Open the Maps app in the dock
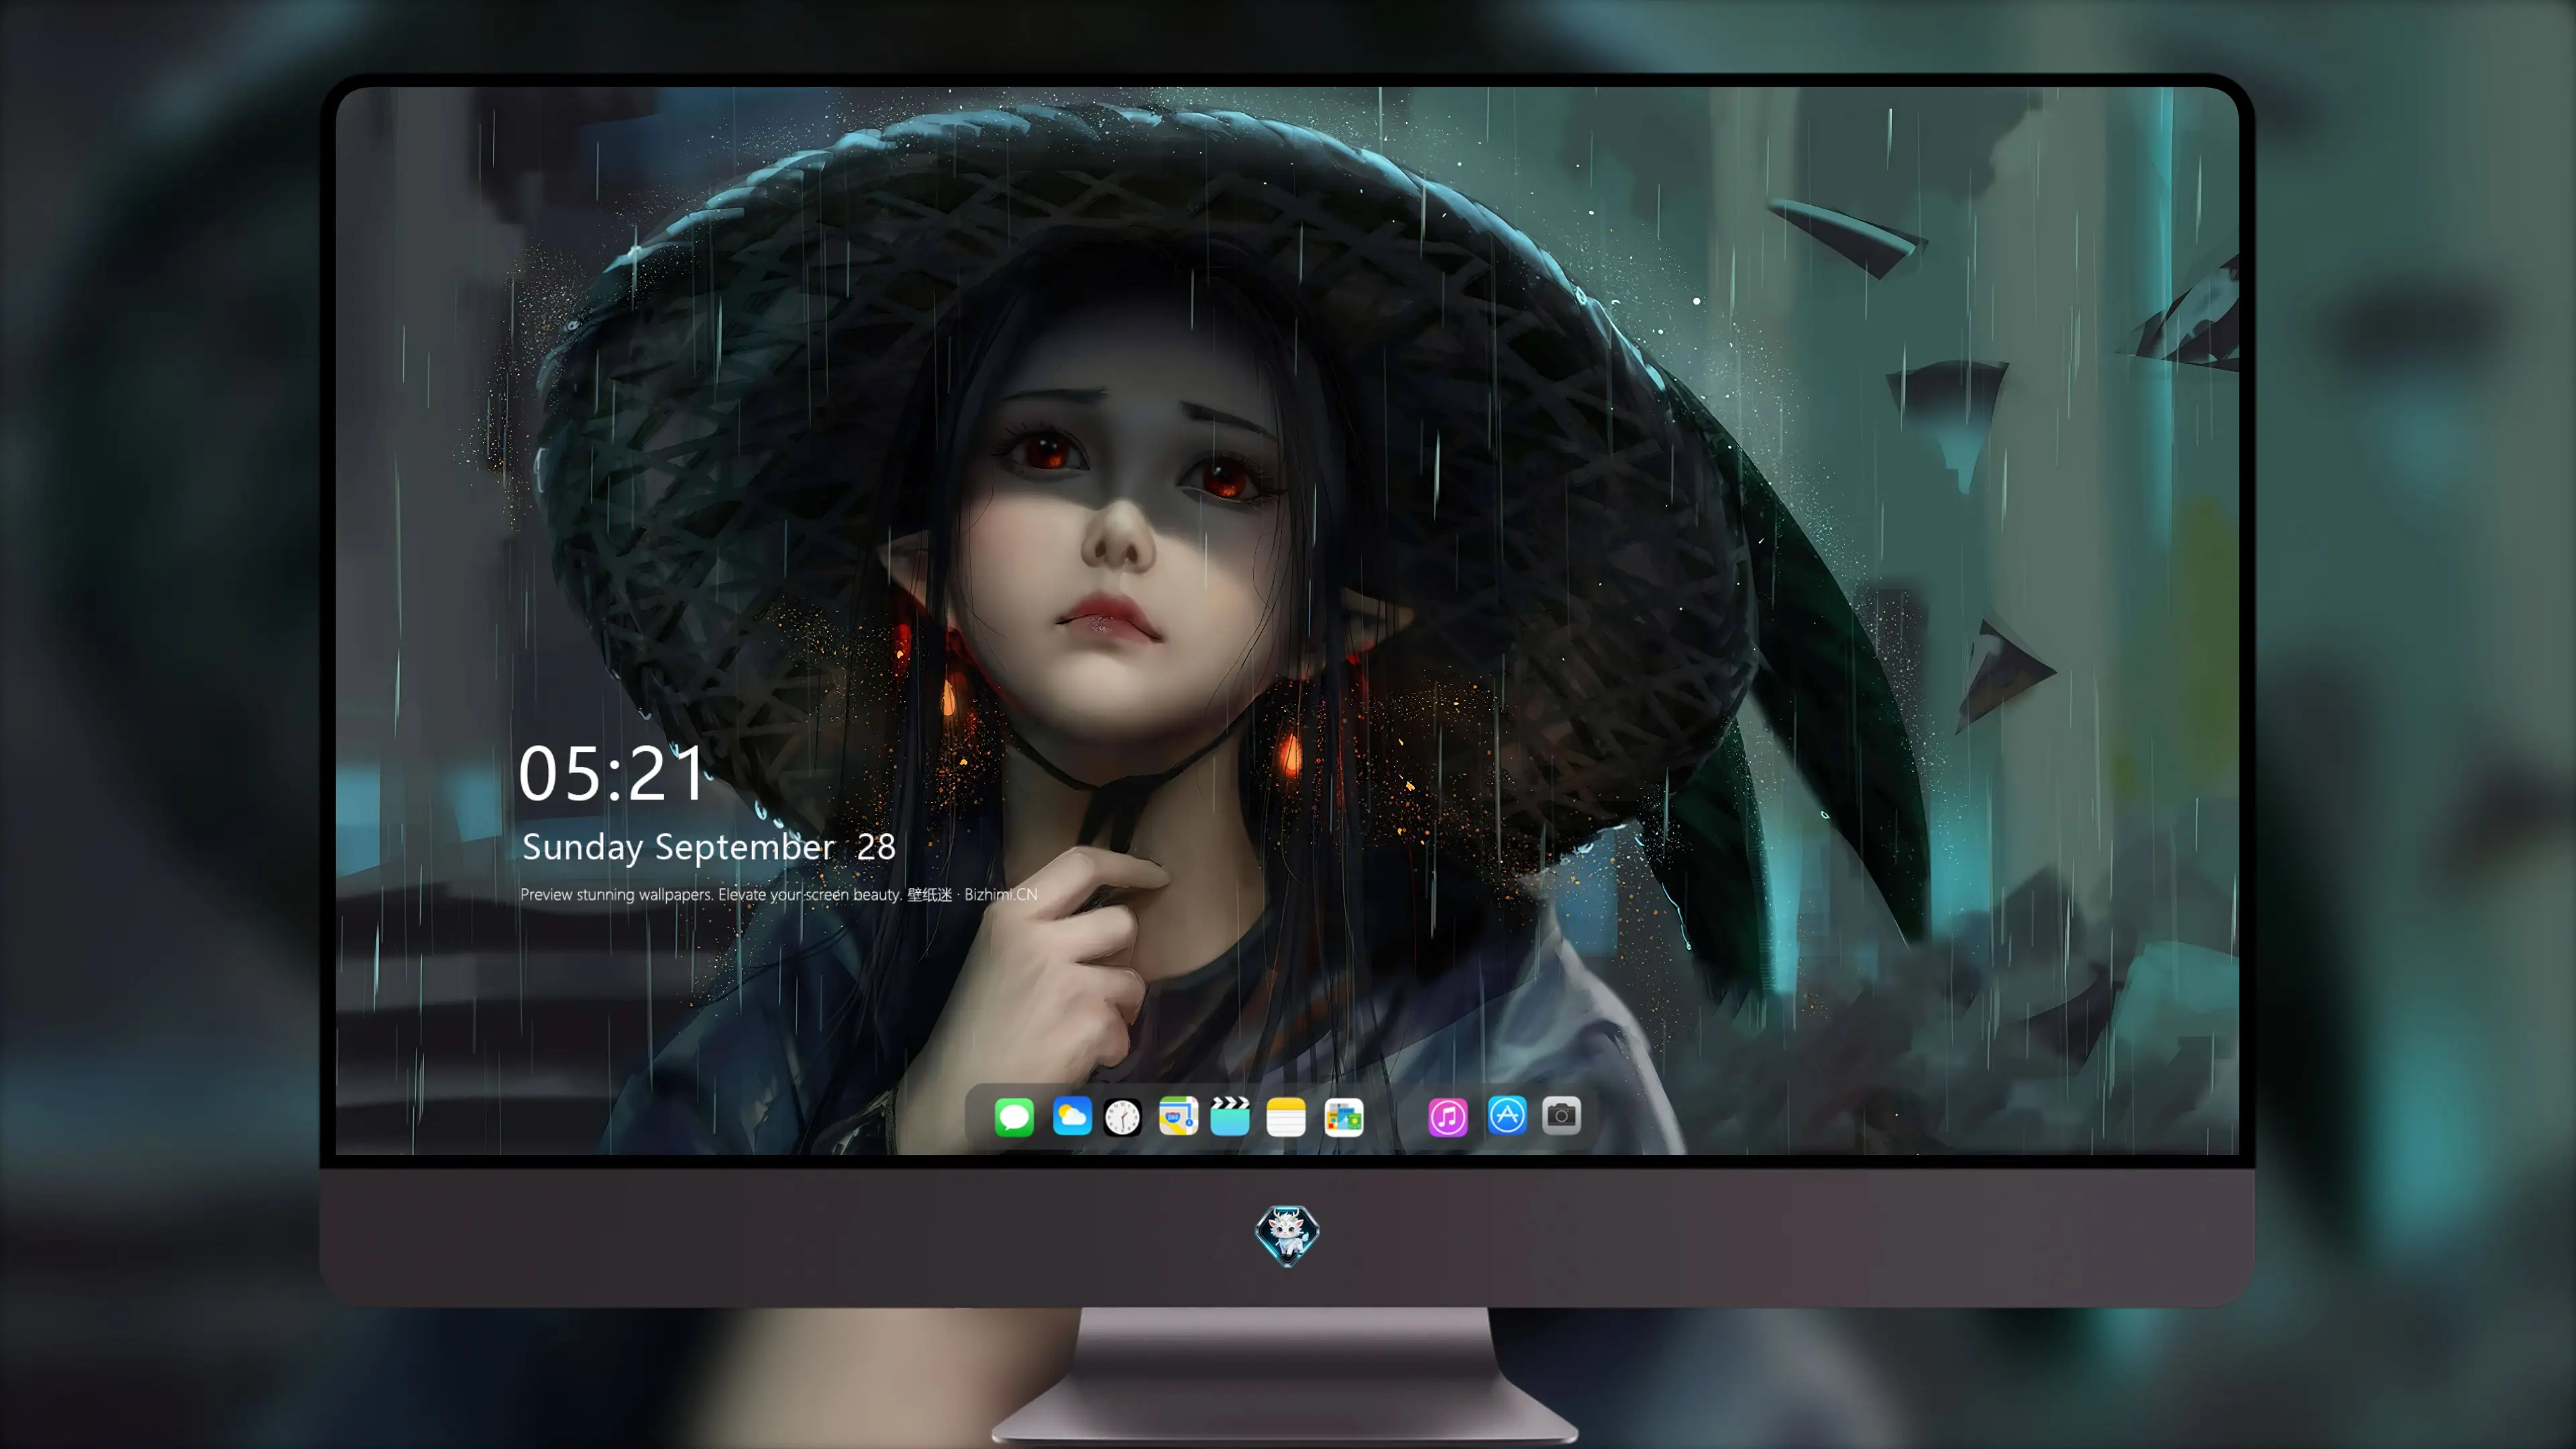Screen dimensions: 2576x1449 tap(1178, 1116)
